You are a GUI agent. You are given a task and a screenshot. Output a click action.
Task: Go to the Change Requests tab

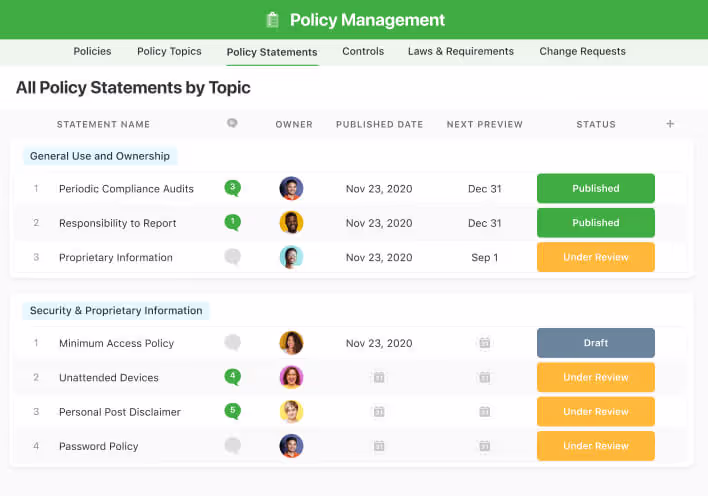582,51
